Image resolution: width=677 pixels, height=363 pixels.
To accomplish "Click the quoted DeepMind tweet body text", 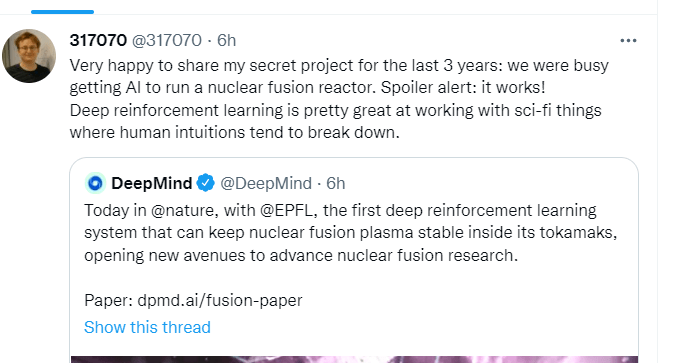I will pos(351,233).
